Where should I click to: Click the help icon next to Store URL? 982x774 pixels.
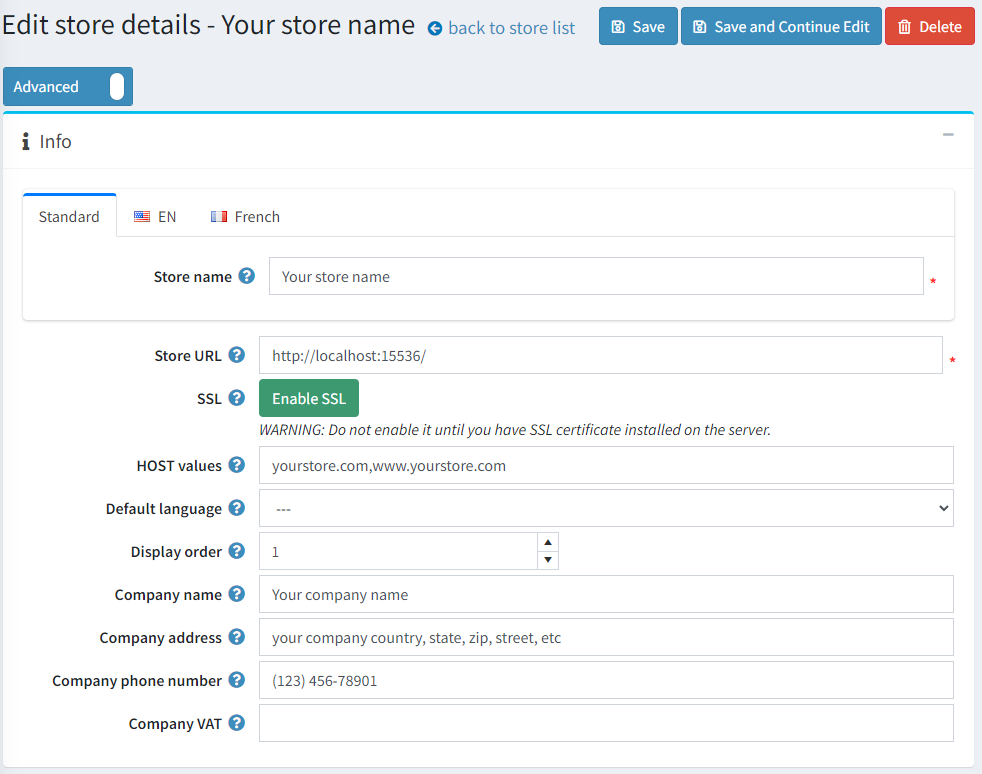(237, 355)
